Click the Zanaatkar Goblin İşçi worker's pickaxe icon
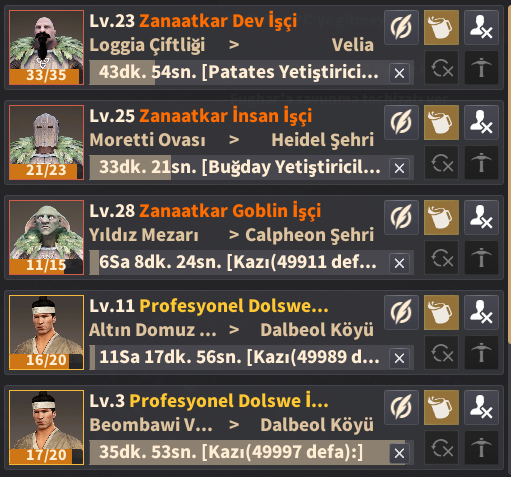This screenshot has height=477, width=511. point(481,258)
